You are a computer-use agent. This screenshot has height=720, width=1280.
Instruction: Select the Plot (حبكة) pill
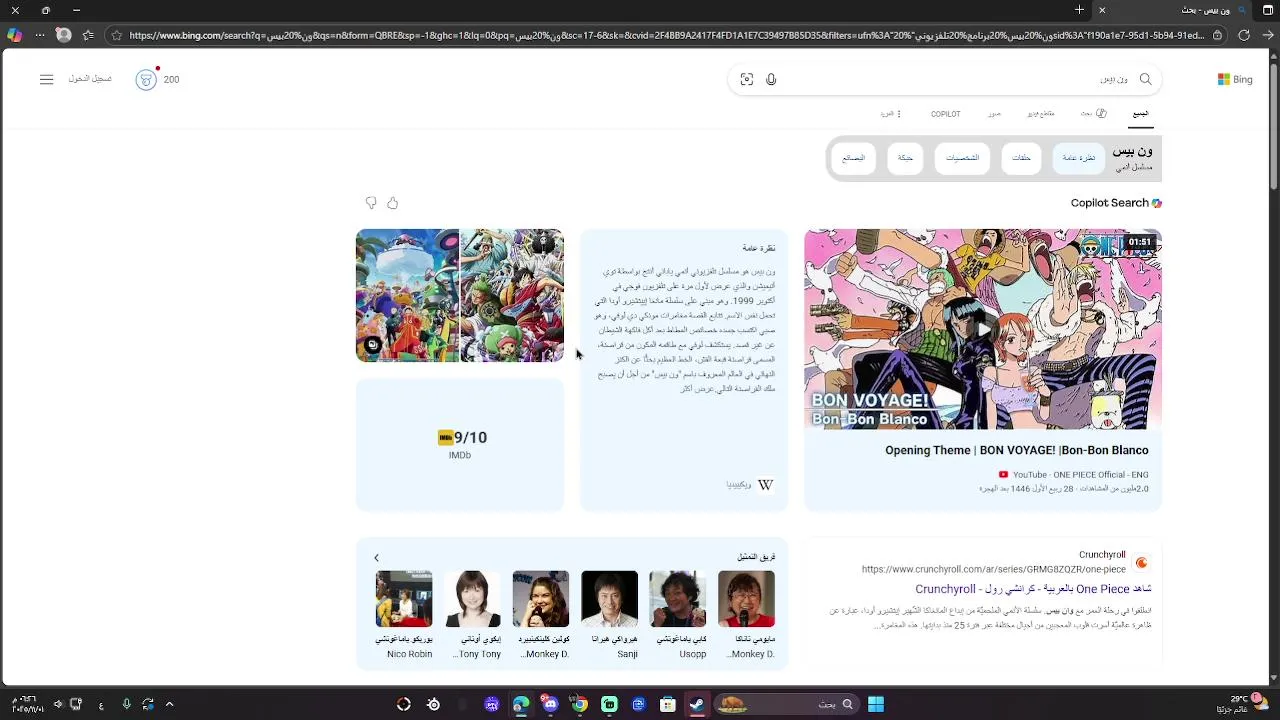[x=905, y=158]
